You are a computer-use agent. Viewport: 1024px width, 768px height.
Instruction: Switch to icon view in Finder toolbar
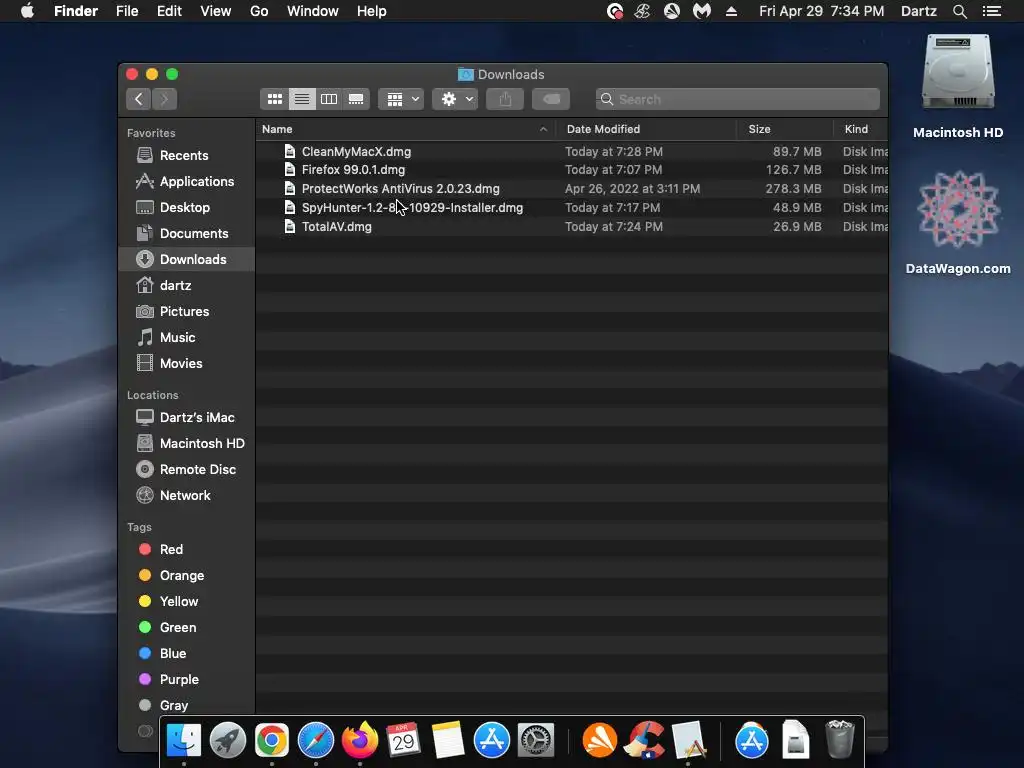point(275,99)
